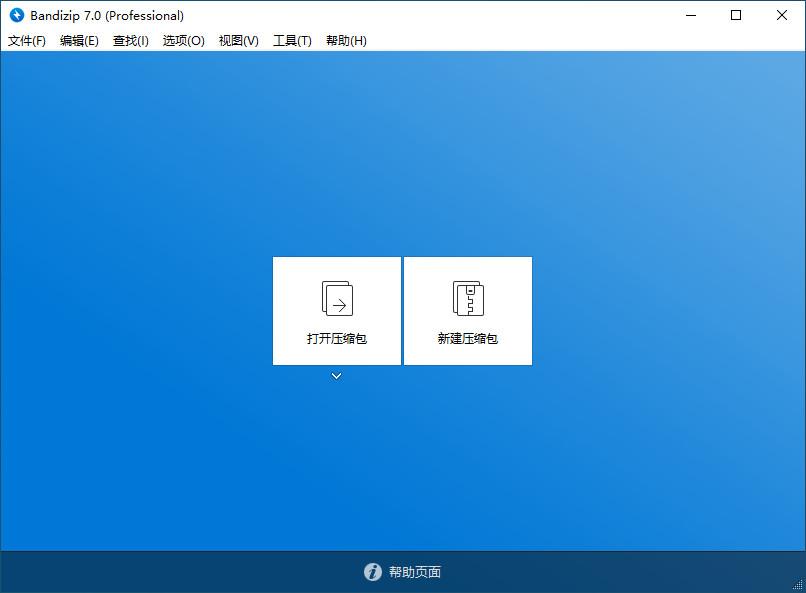Open the 工具 menu
Screen dimensions: 806x593
click(292, 41)
